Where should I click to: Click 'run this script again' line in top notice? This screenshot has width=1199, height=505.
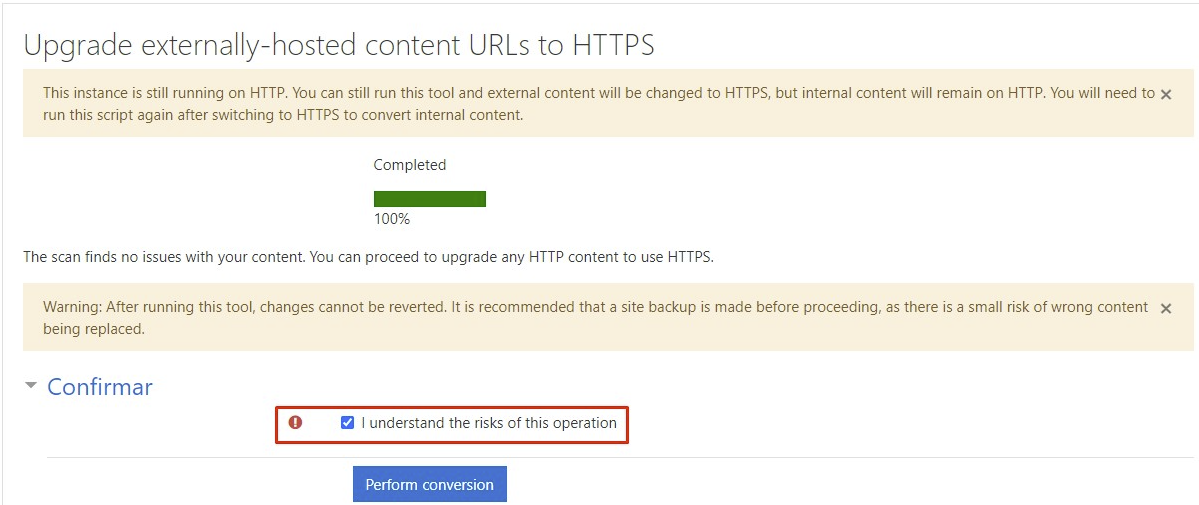point(283,116)
